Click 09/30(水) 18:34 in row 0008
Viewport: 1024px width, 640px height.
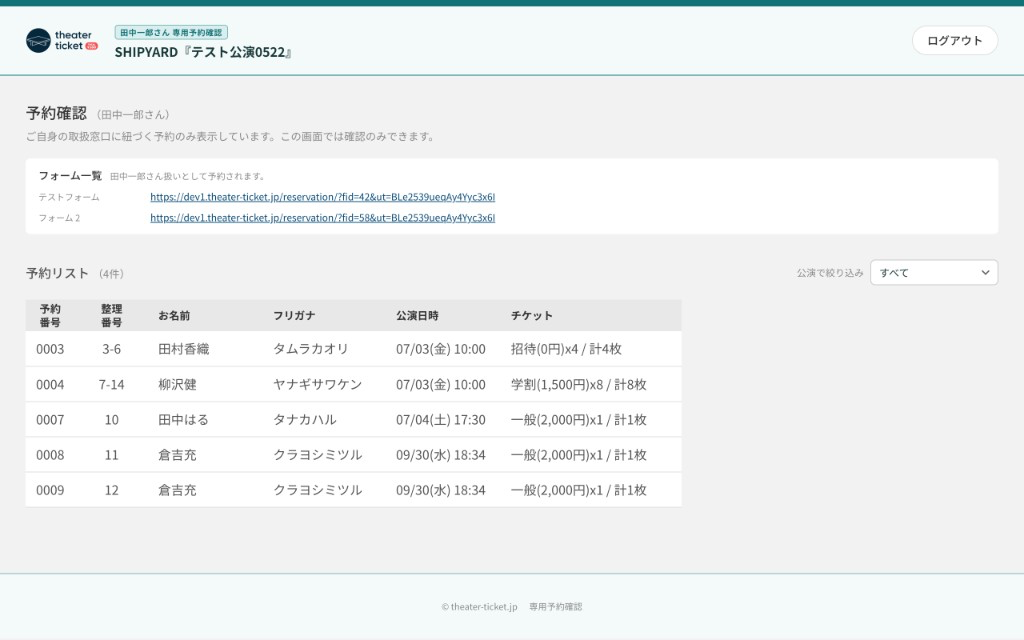(x=441, y=455)
